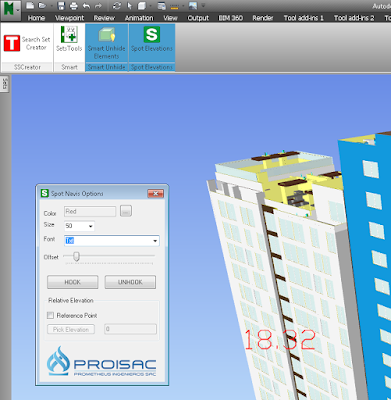This screenshot has height=400, width=391.
Task: Click the red 18.32 elevation label
Action: point(280,340)
